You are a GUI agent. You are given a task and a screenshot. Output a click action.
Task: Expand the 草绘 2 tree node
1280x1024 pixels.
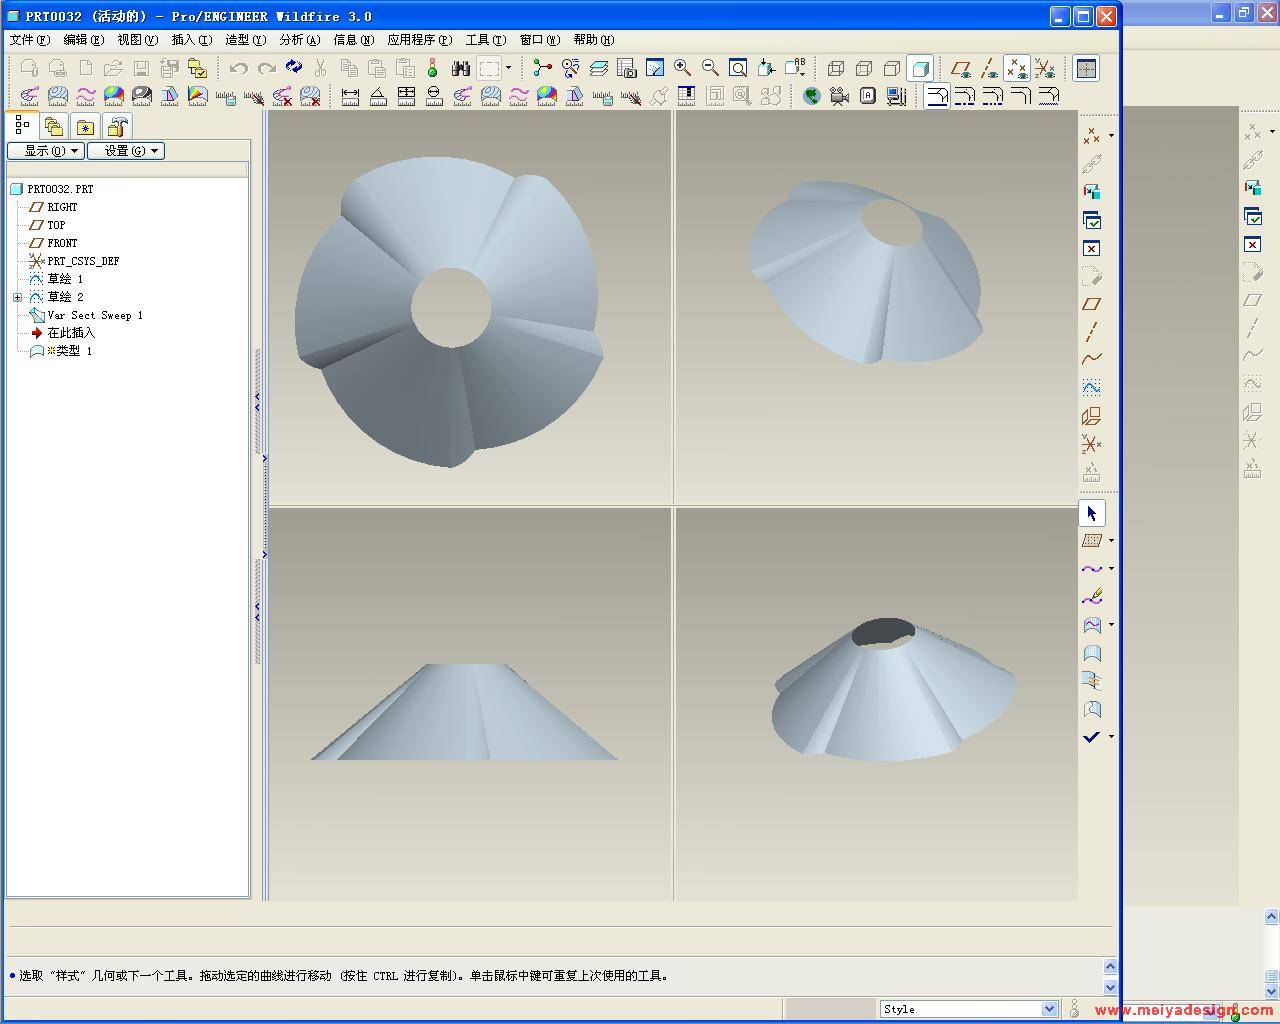(17, 297)
